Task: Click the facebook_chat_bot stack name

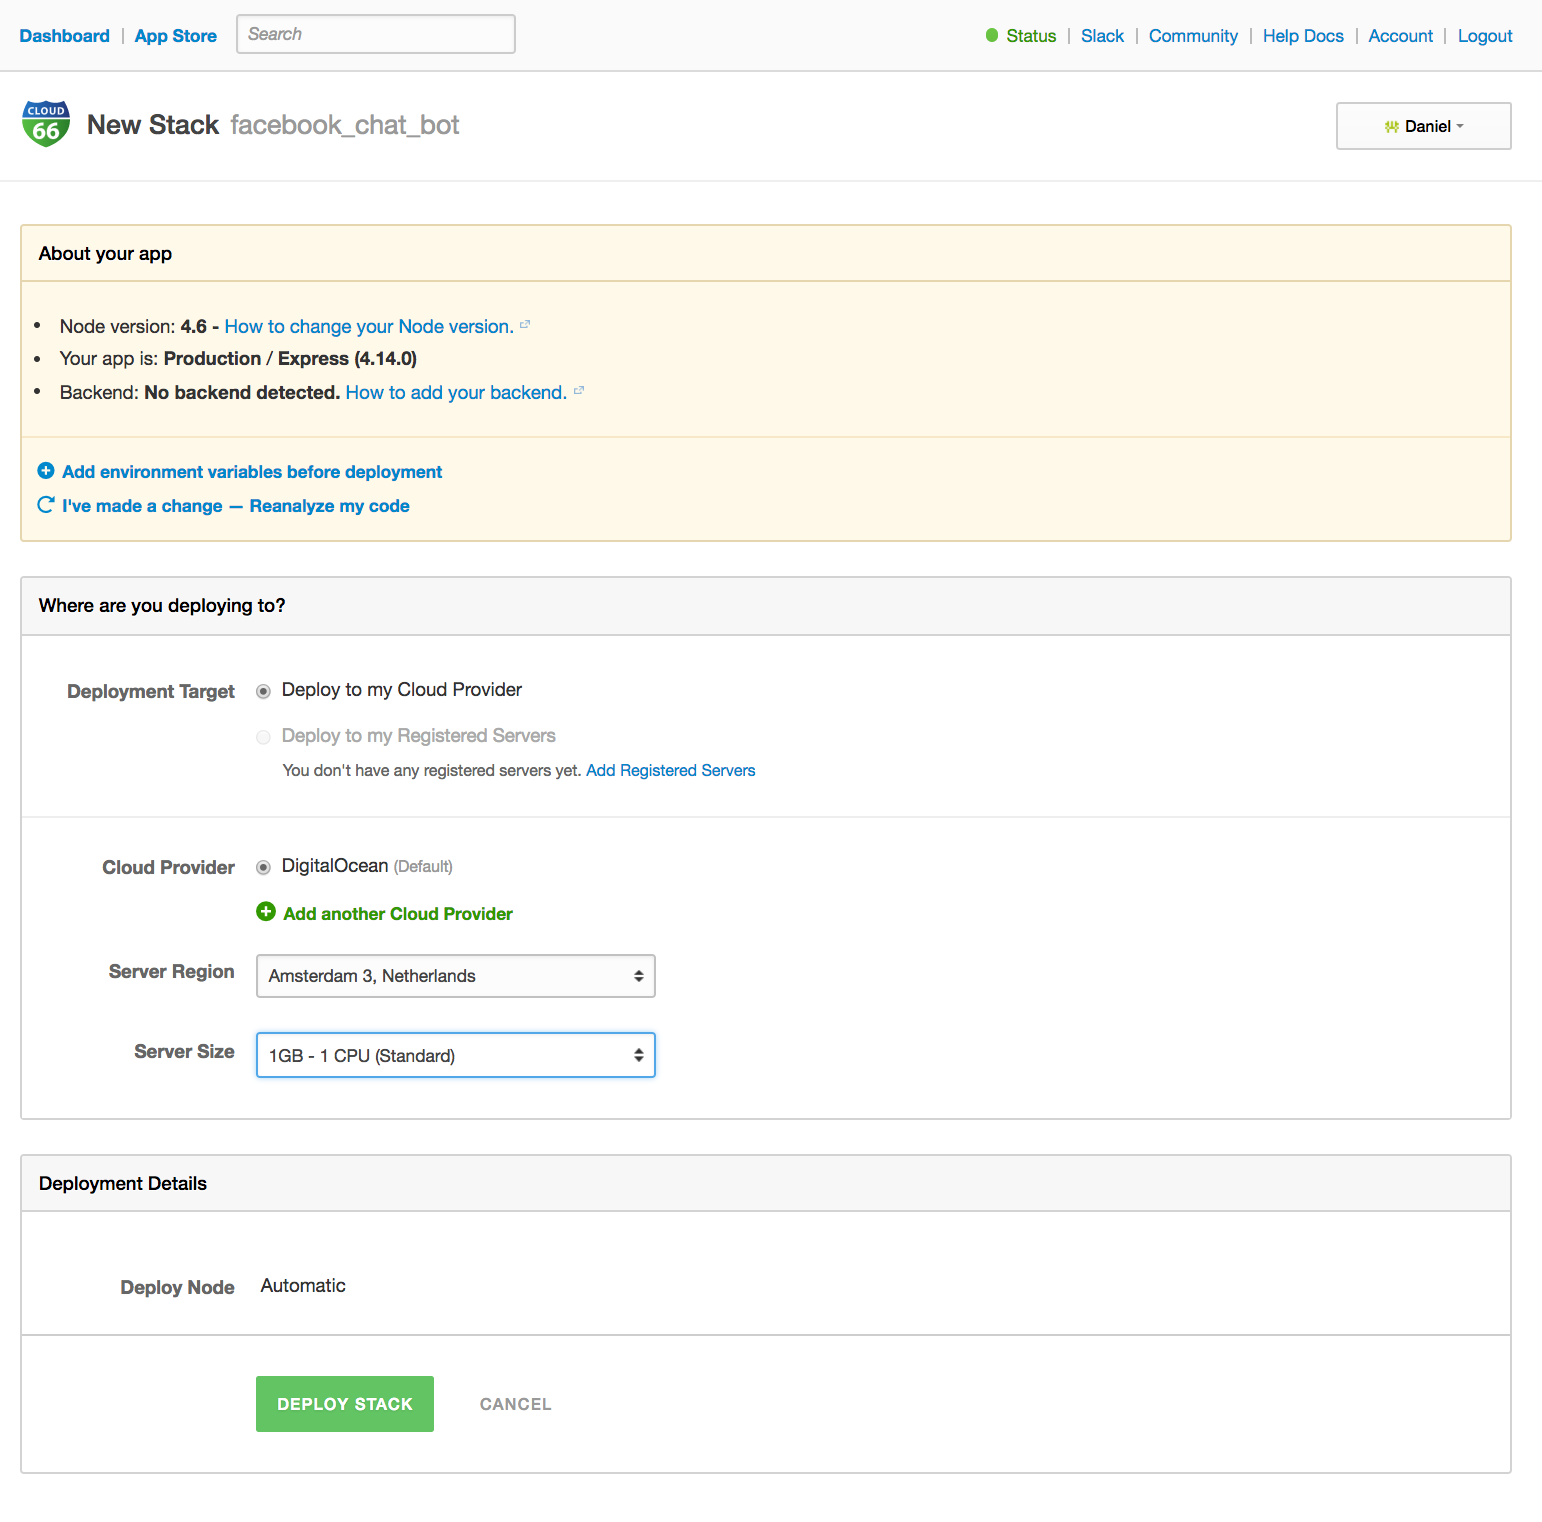Action: 345,125
